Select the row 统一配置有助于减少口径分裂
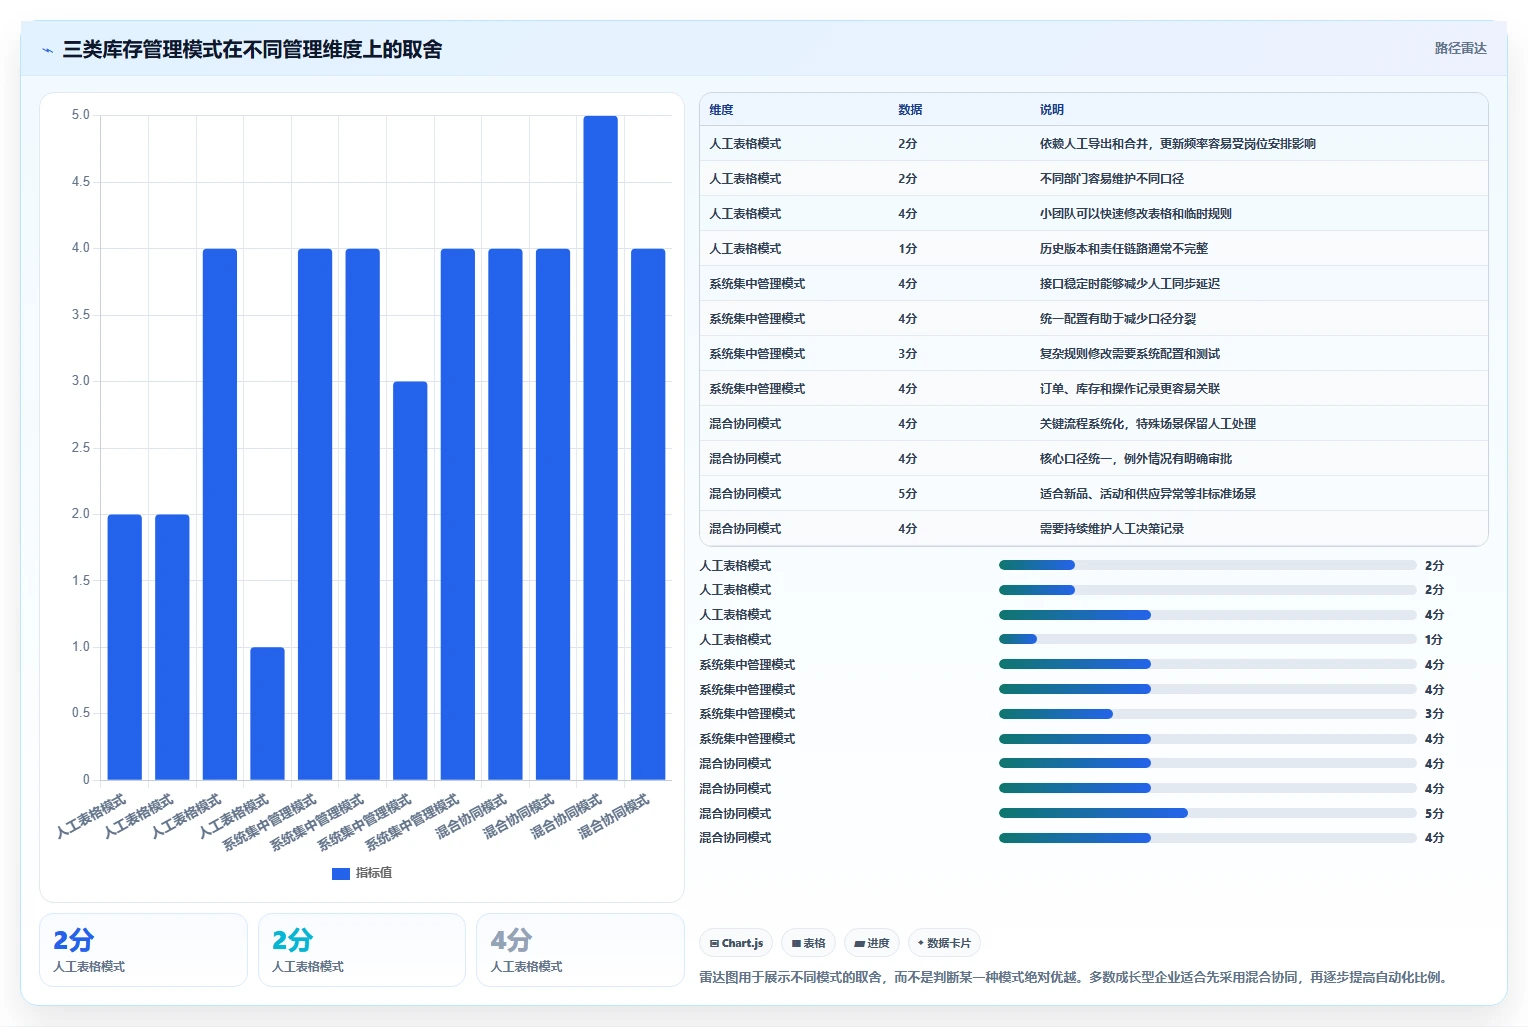The image size is (1528, 1027). point(1094,319)
